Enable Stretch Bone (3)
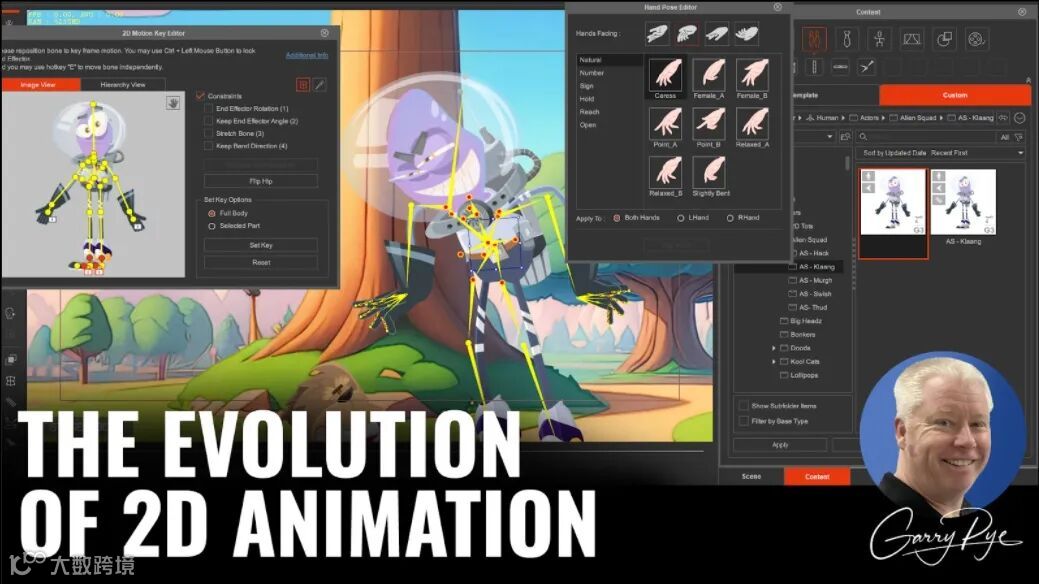 [208, 133]
